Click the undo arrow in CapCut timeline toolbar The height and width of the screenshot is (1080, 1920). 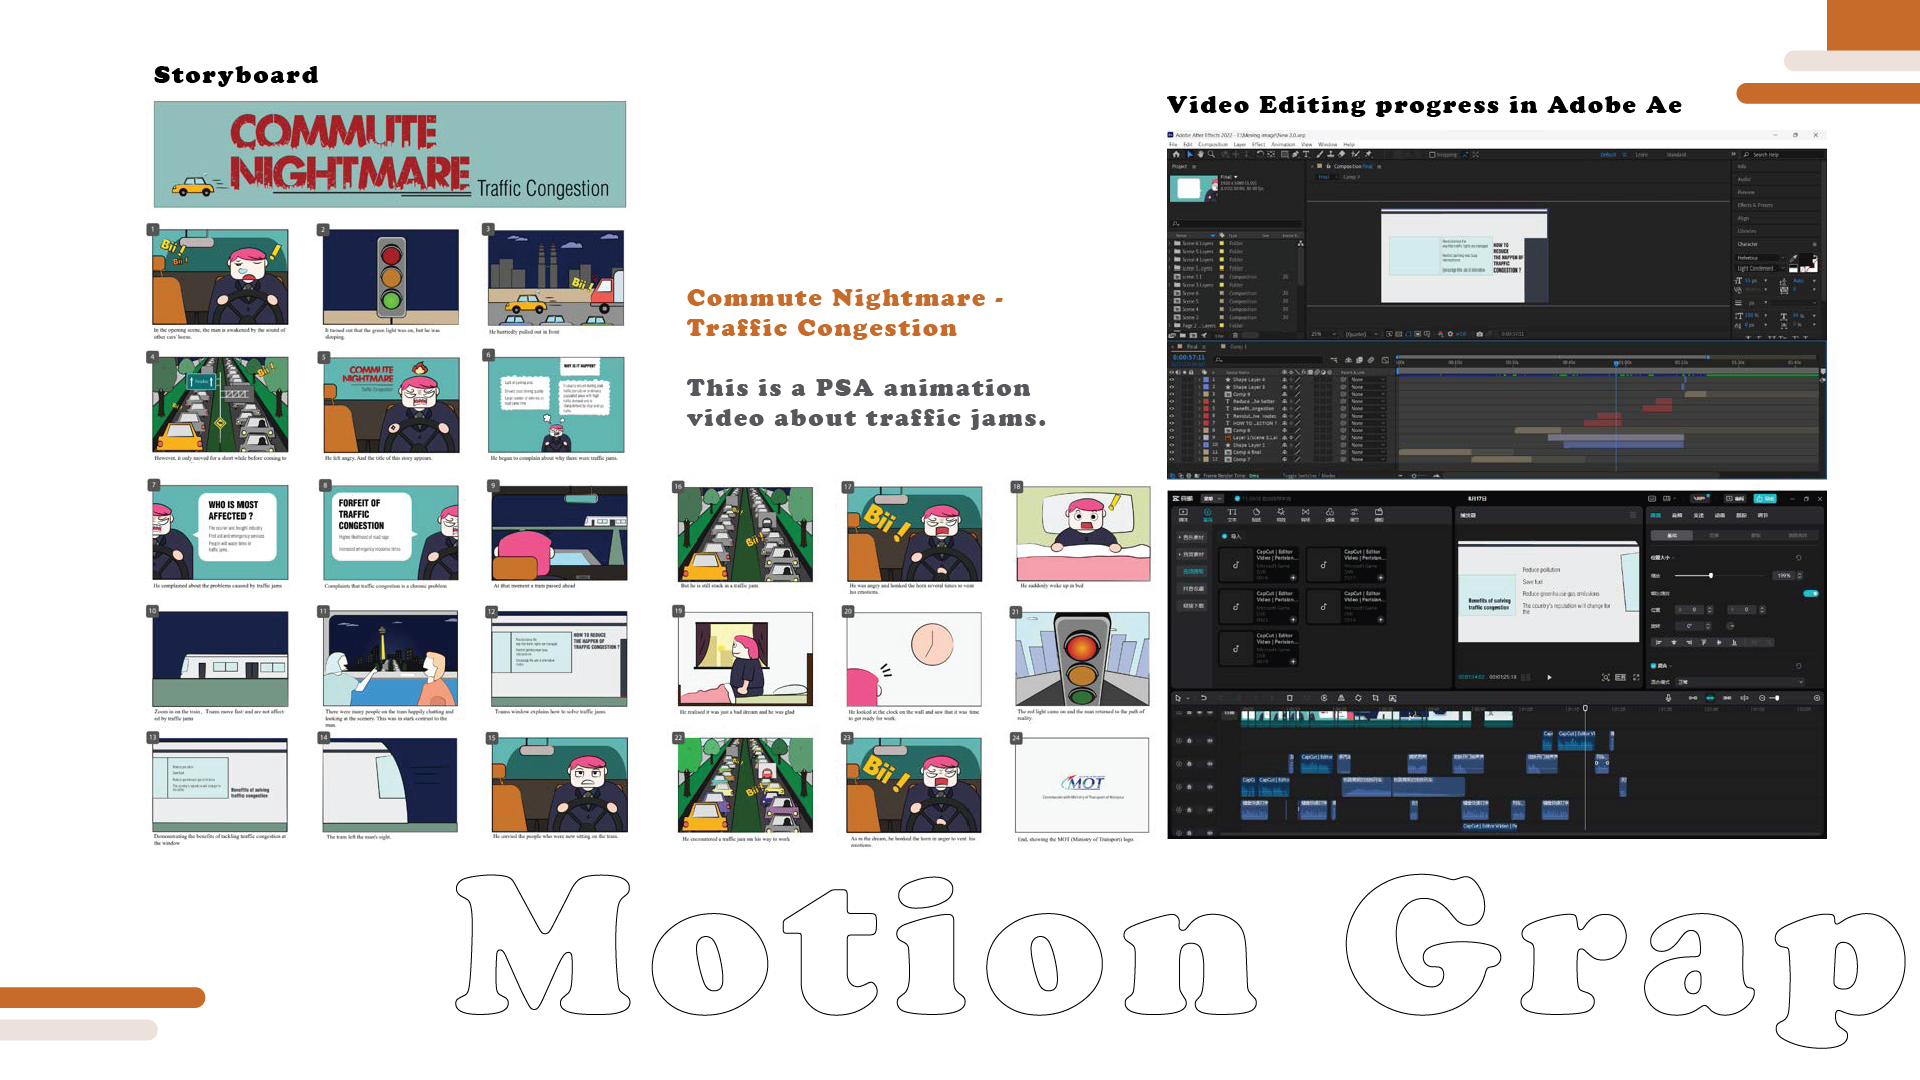tap(1204, 698)
